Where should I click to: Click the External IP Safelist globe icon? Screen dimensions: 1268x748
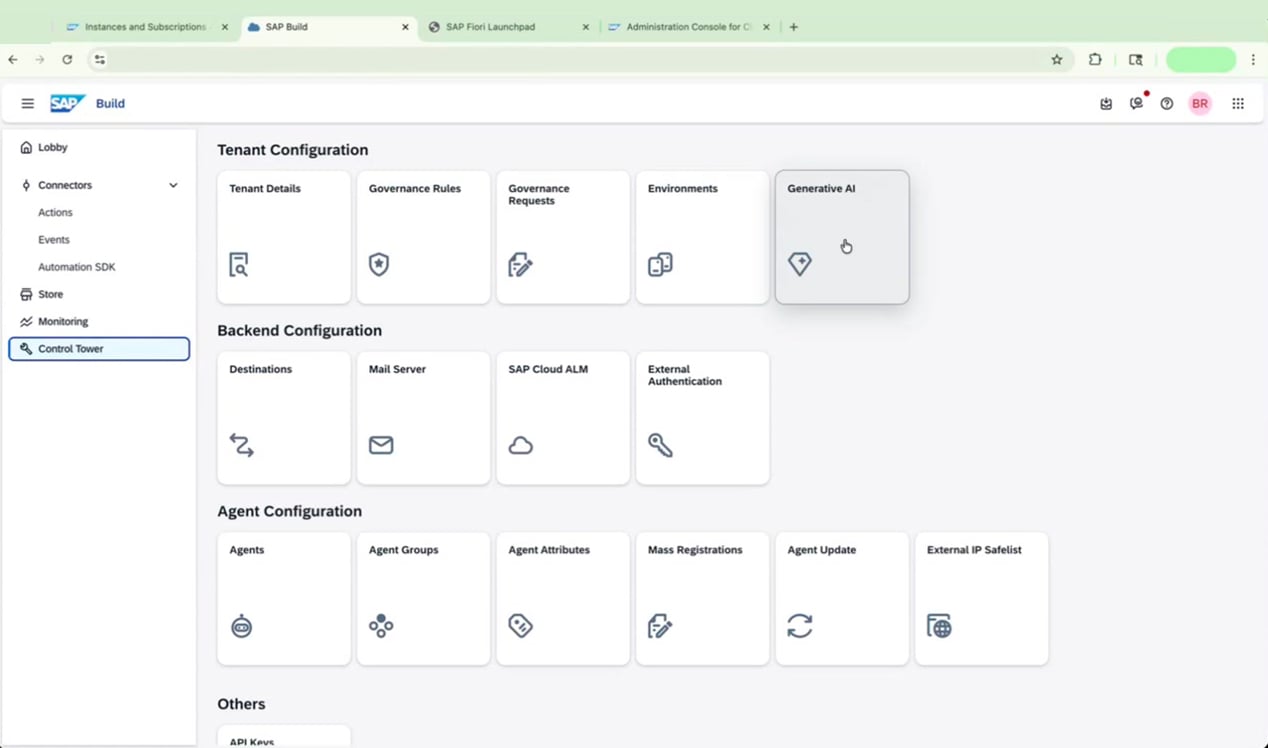click(939, 626)
